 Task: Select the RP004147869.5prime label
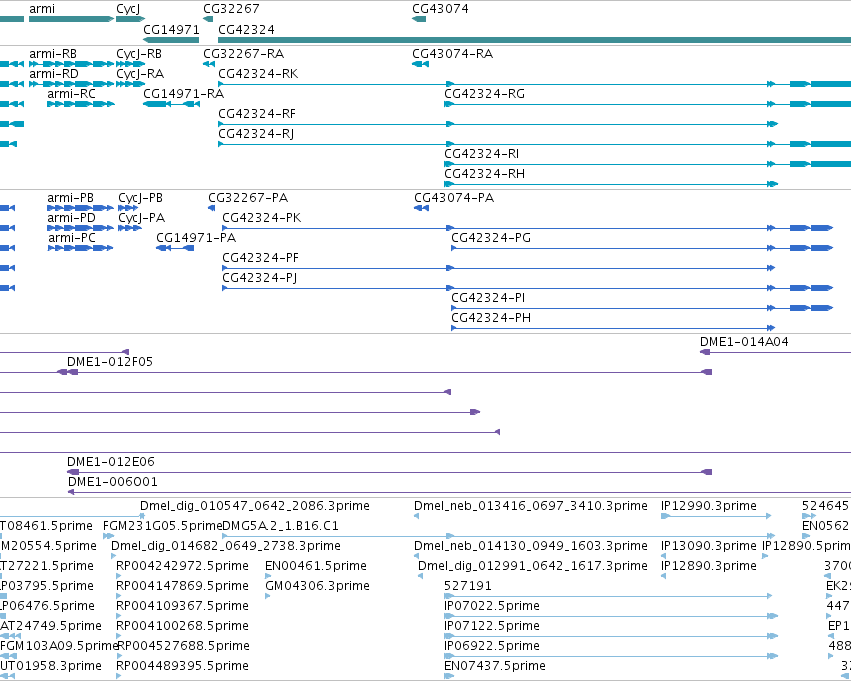pyautogui.click(x=182, y=587)
